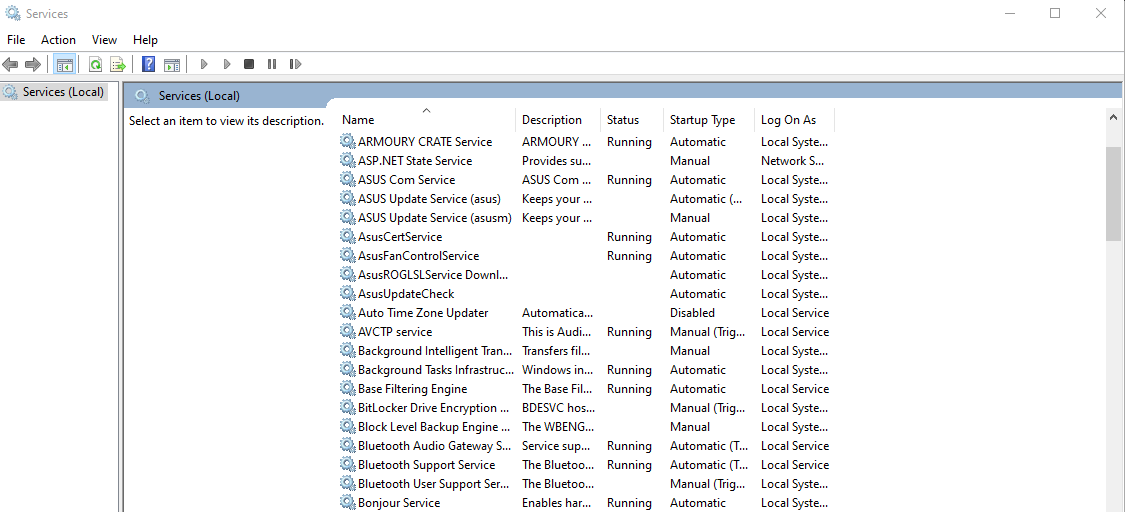
Task: Click 'BDESVC hos...' description cell
Action: (x=557, y=407)
